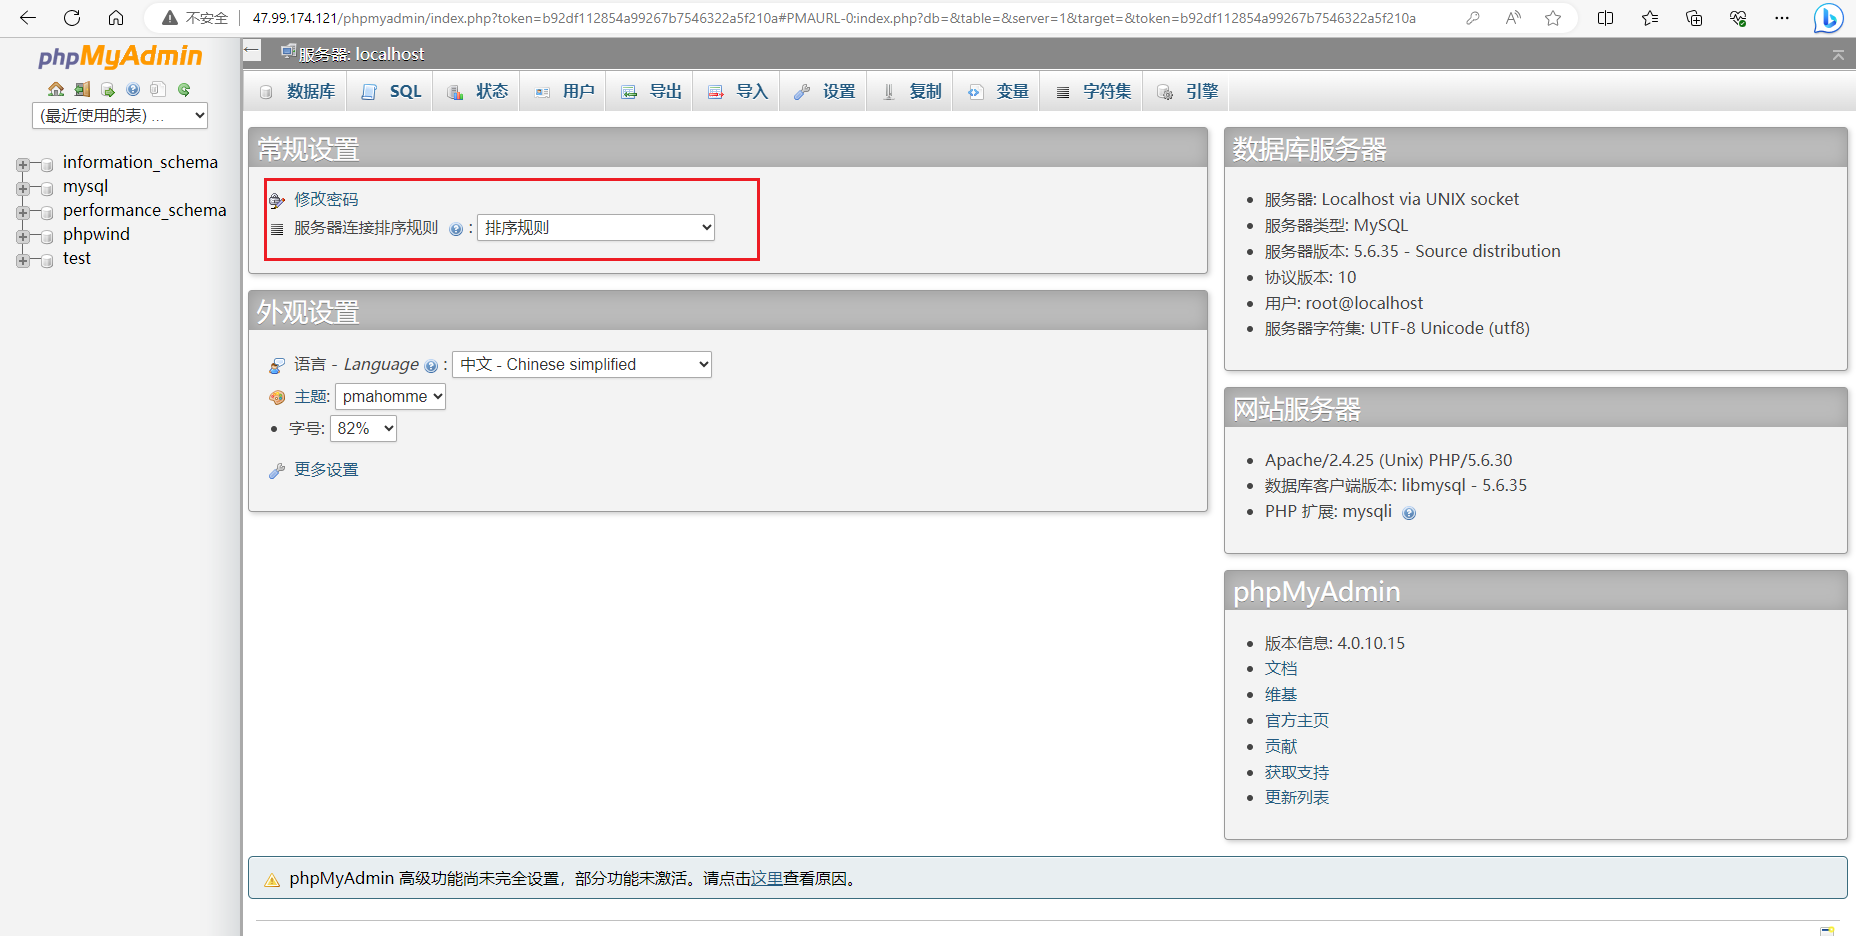Screen dimensions: 1856x936
Task: Open the SQL tab
Action: pos(392,92)
